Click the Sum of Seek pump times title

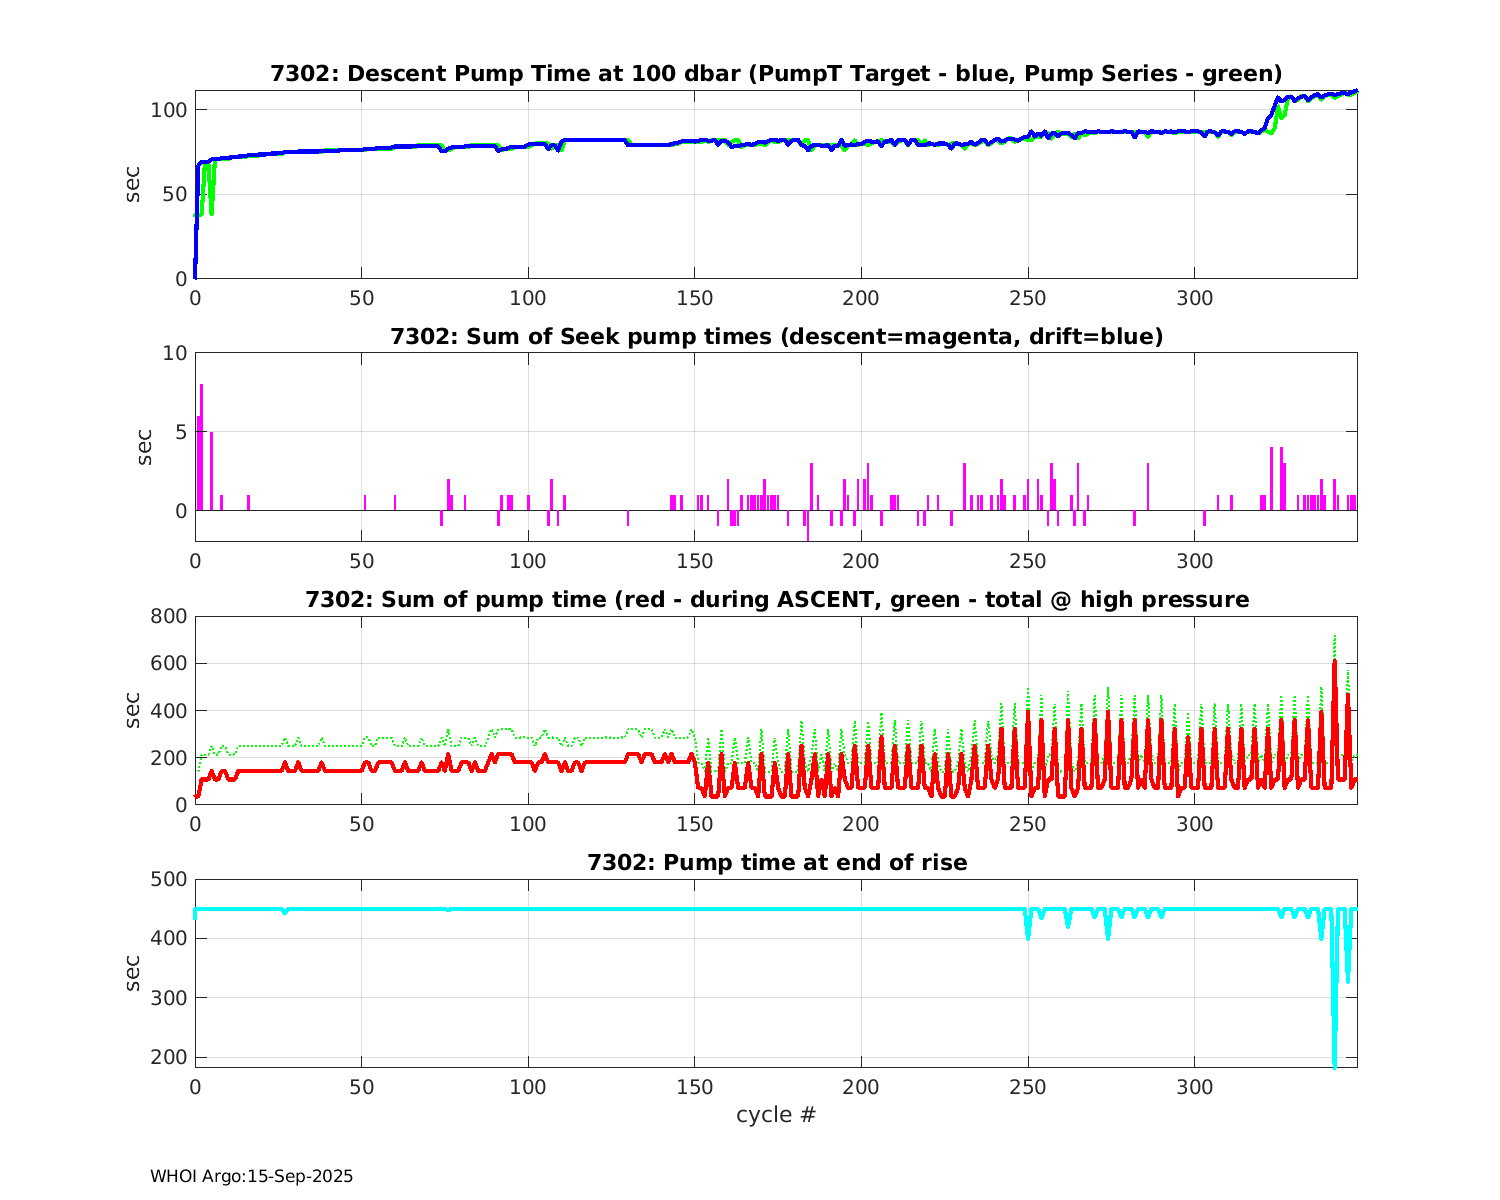click(x=776, y=337)
